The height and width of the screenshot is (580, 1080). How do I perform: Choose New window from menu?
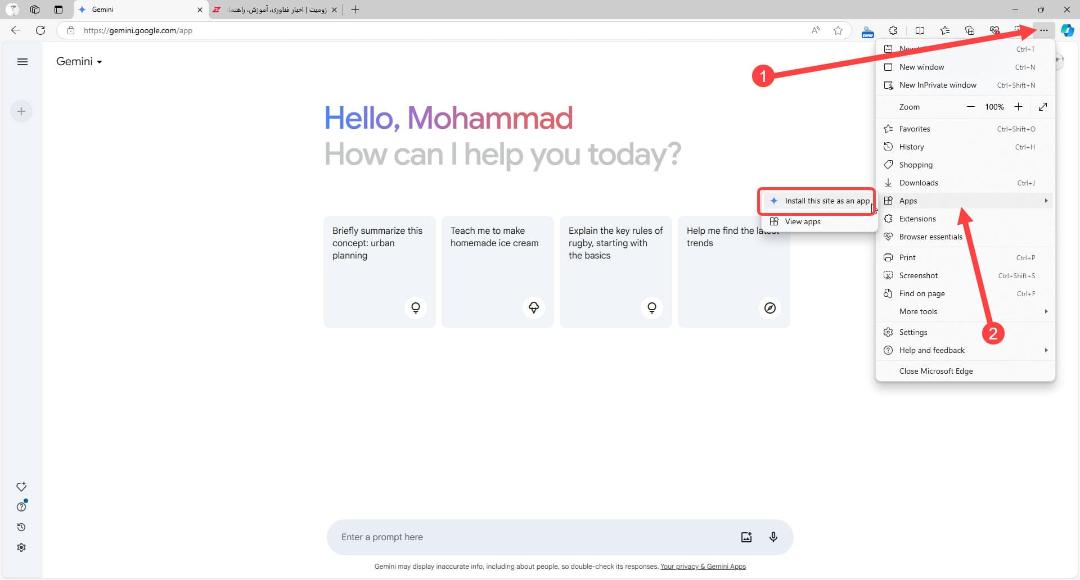(965, 67)
